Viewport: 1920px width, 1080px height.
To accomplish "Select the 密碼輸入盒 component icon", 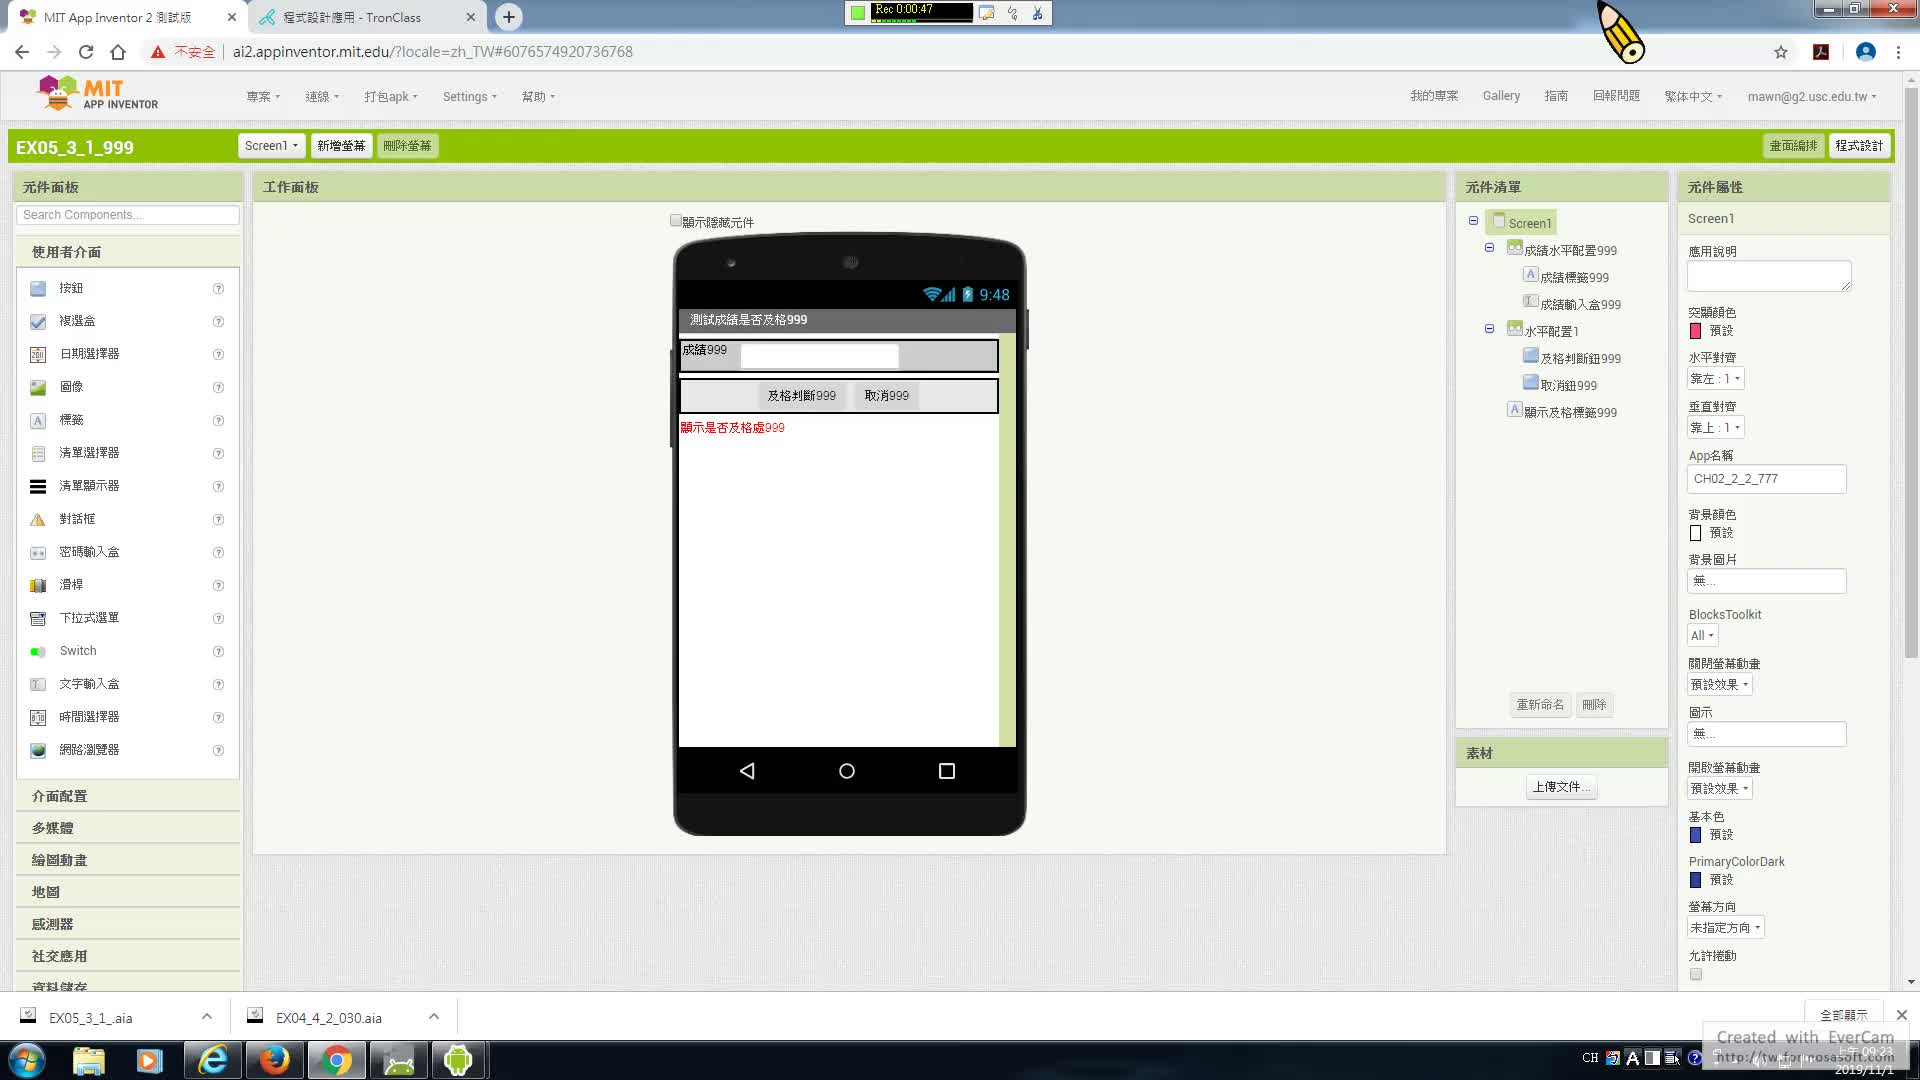I will click(x=38, y=553).
